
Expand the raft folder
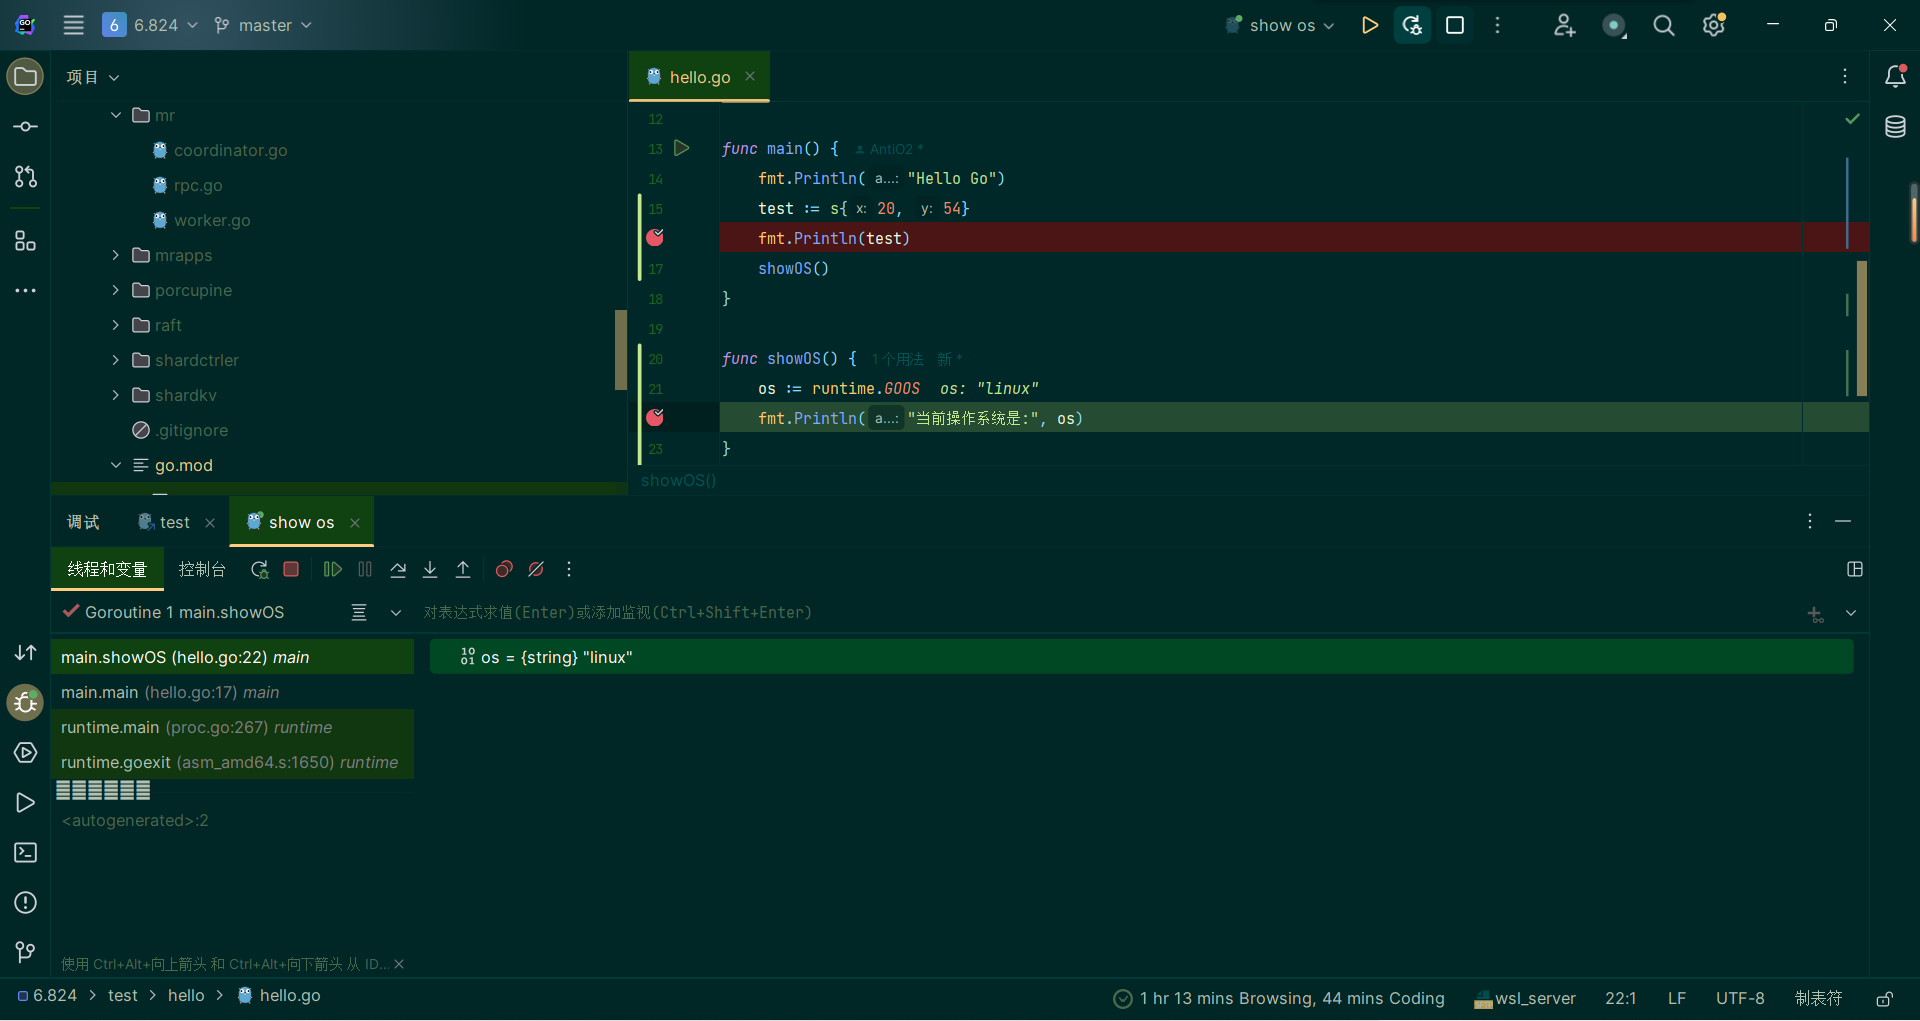point(116,325)
